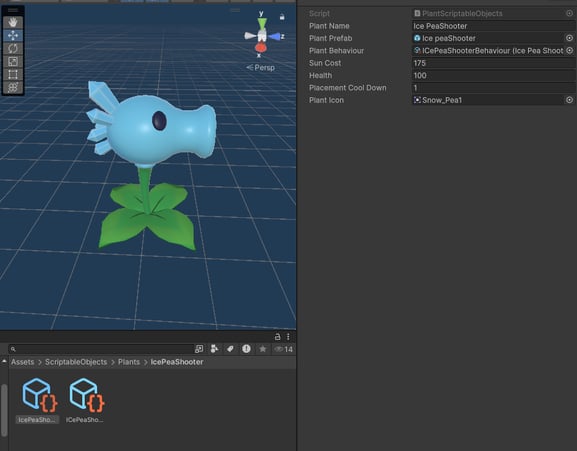Click the scene tools overlay drag handle
577x451 pixels.
coord(13,10)
